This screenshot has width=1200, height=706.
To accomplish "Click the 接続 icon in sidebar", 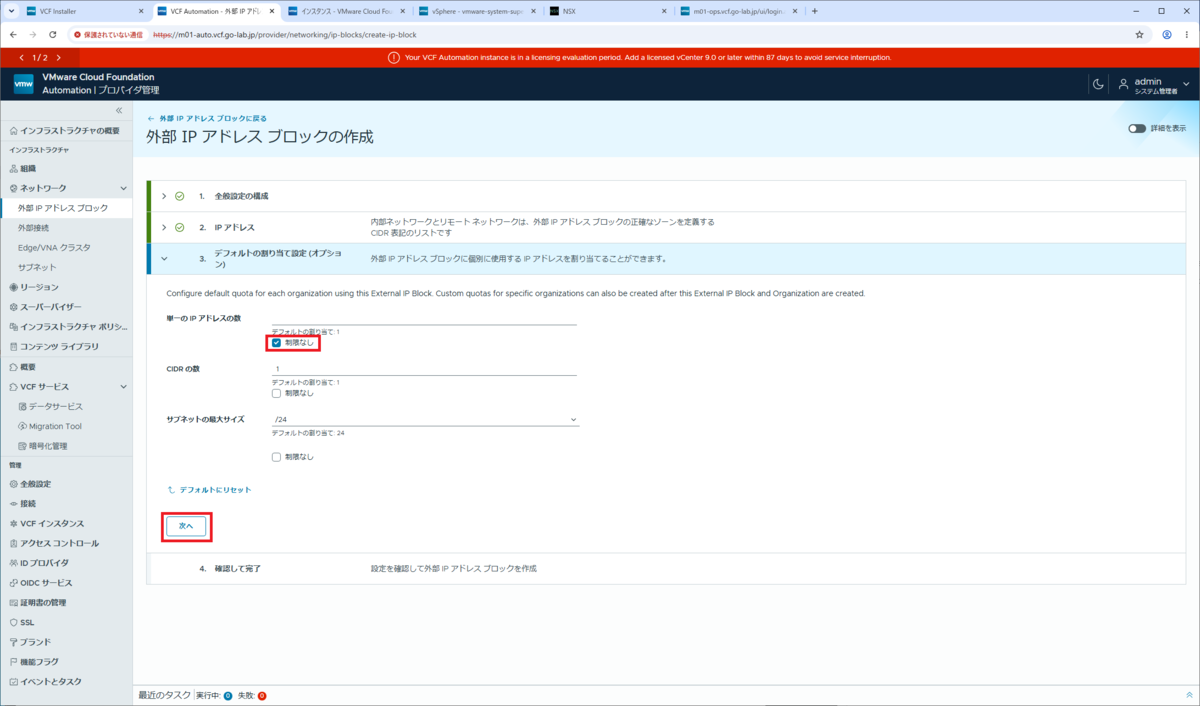I will (x=13, y=504).
